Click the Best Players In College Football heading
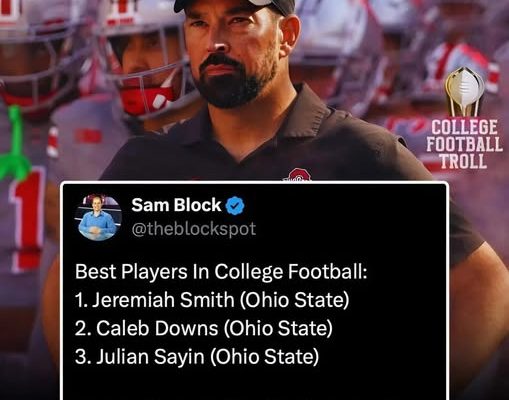Viewport: 509px width, 400px height. (221, 272)
